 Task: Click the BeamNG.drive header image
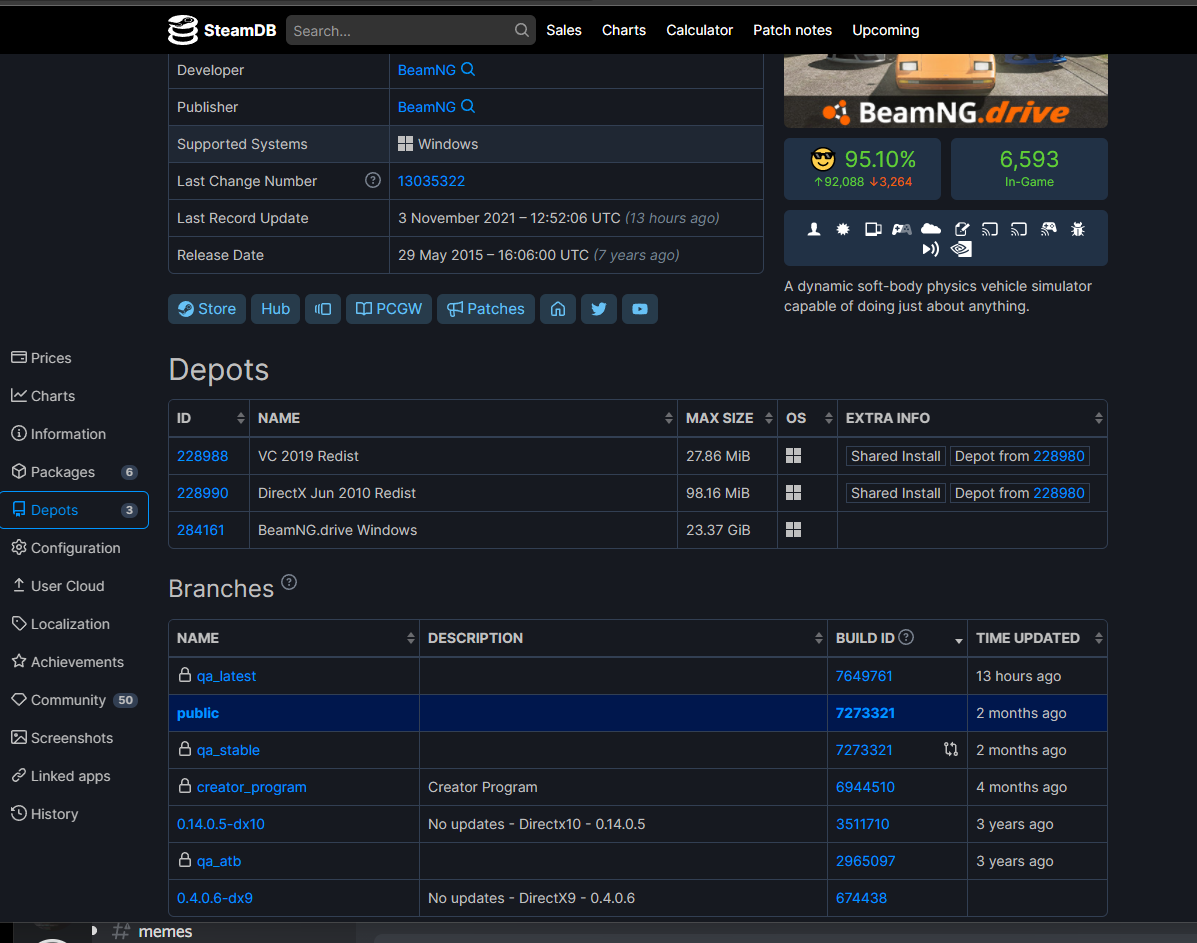[945, 90]
